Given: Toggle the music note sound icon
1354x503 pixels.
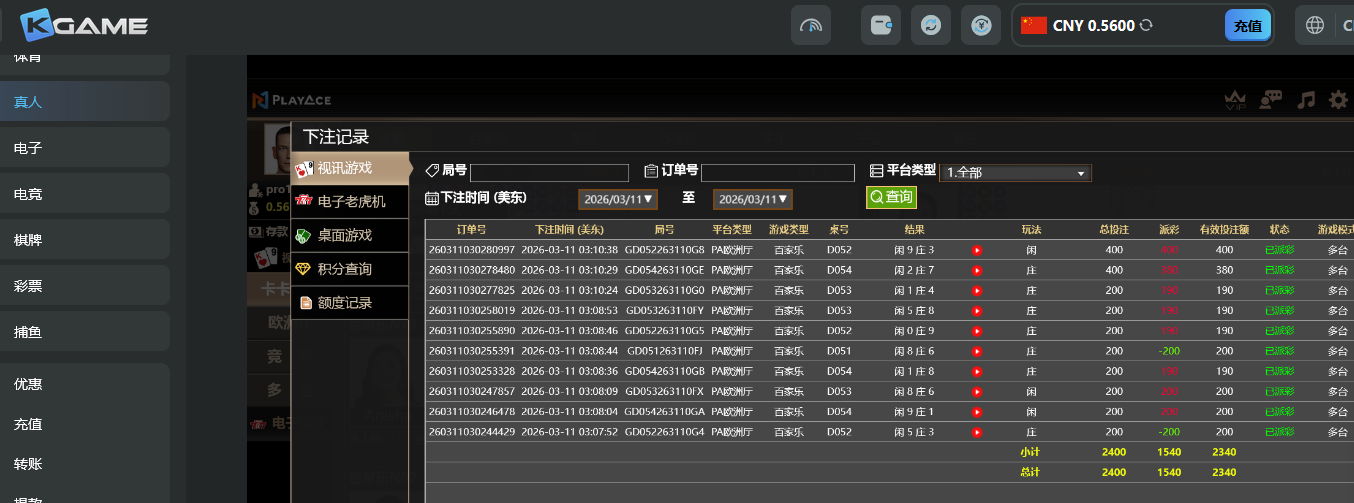Looking at the screenshot, I should (1305, 100).
